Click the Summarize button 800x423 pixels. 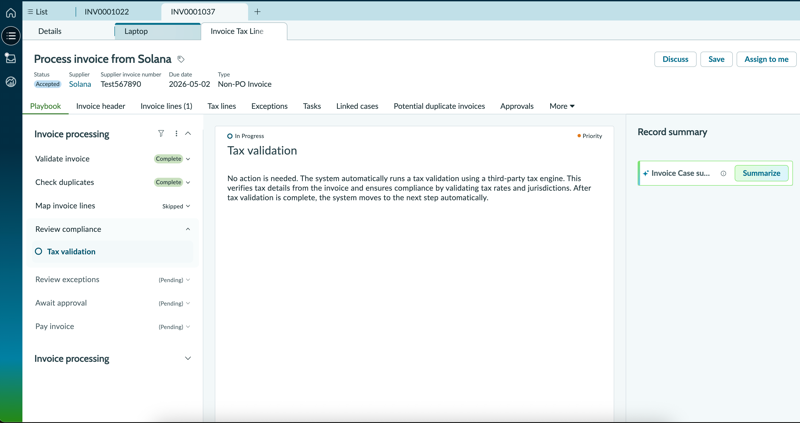761,173
